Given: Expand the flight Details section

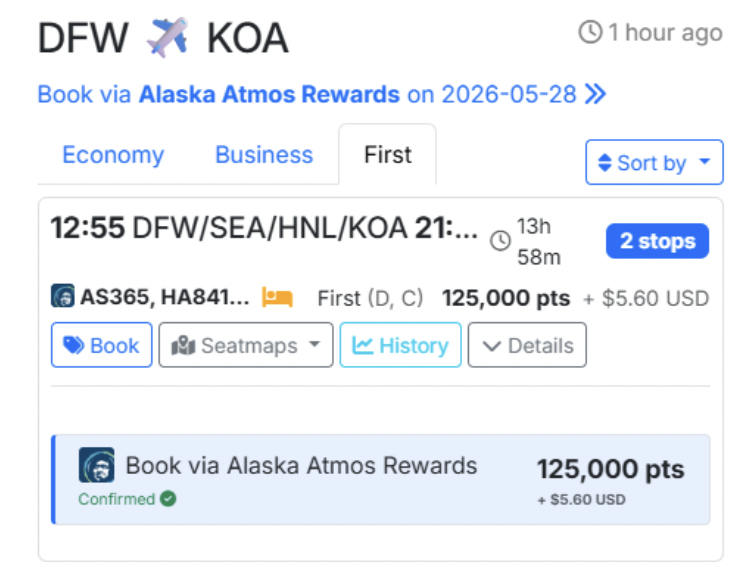Looking at the screenshot, I should point(527,345).
